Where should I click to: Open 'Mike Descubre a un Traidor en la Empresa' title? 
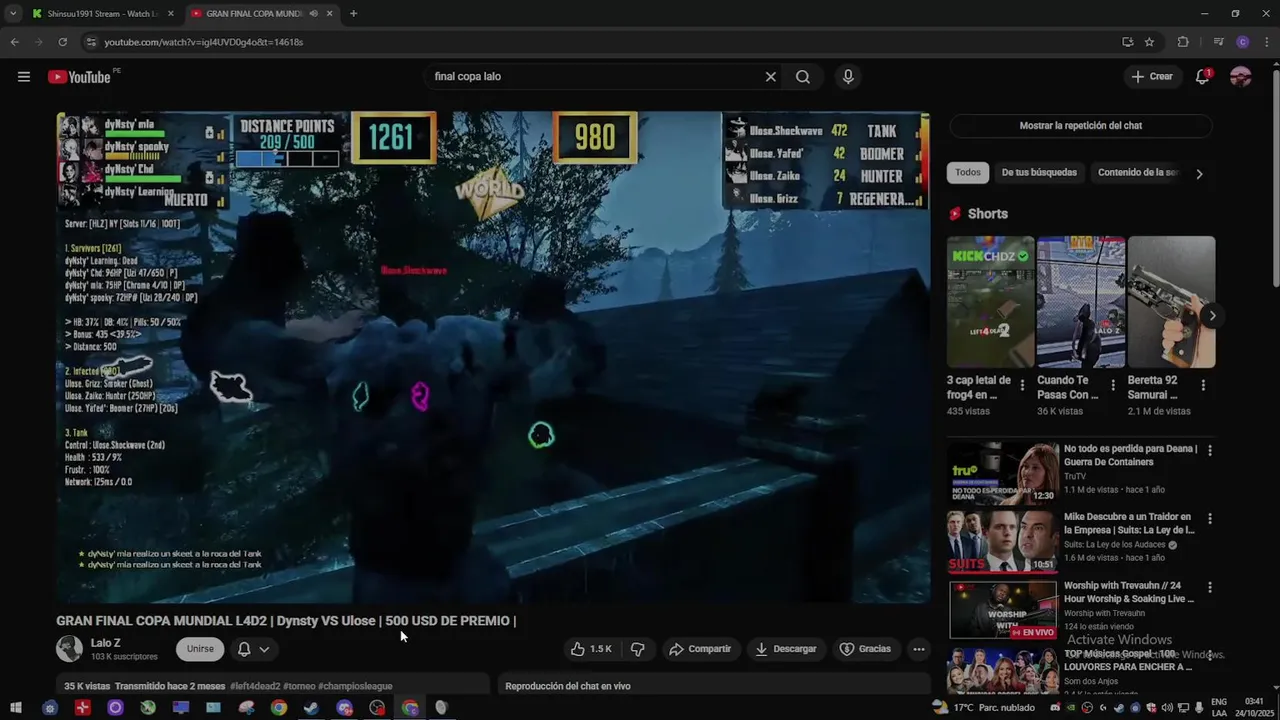1129,524
